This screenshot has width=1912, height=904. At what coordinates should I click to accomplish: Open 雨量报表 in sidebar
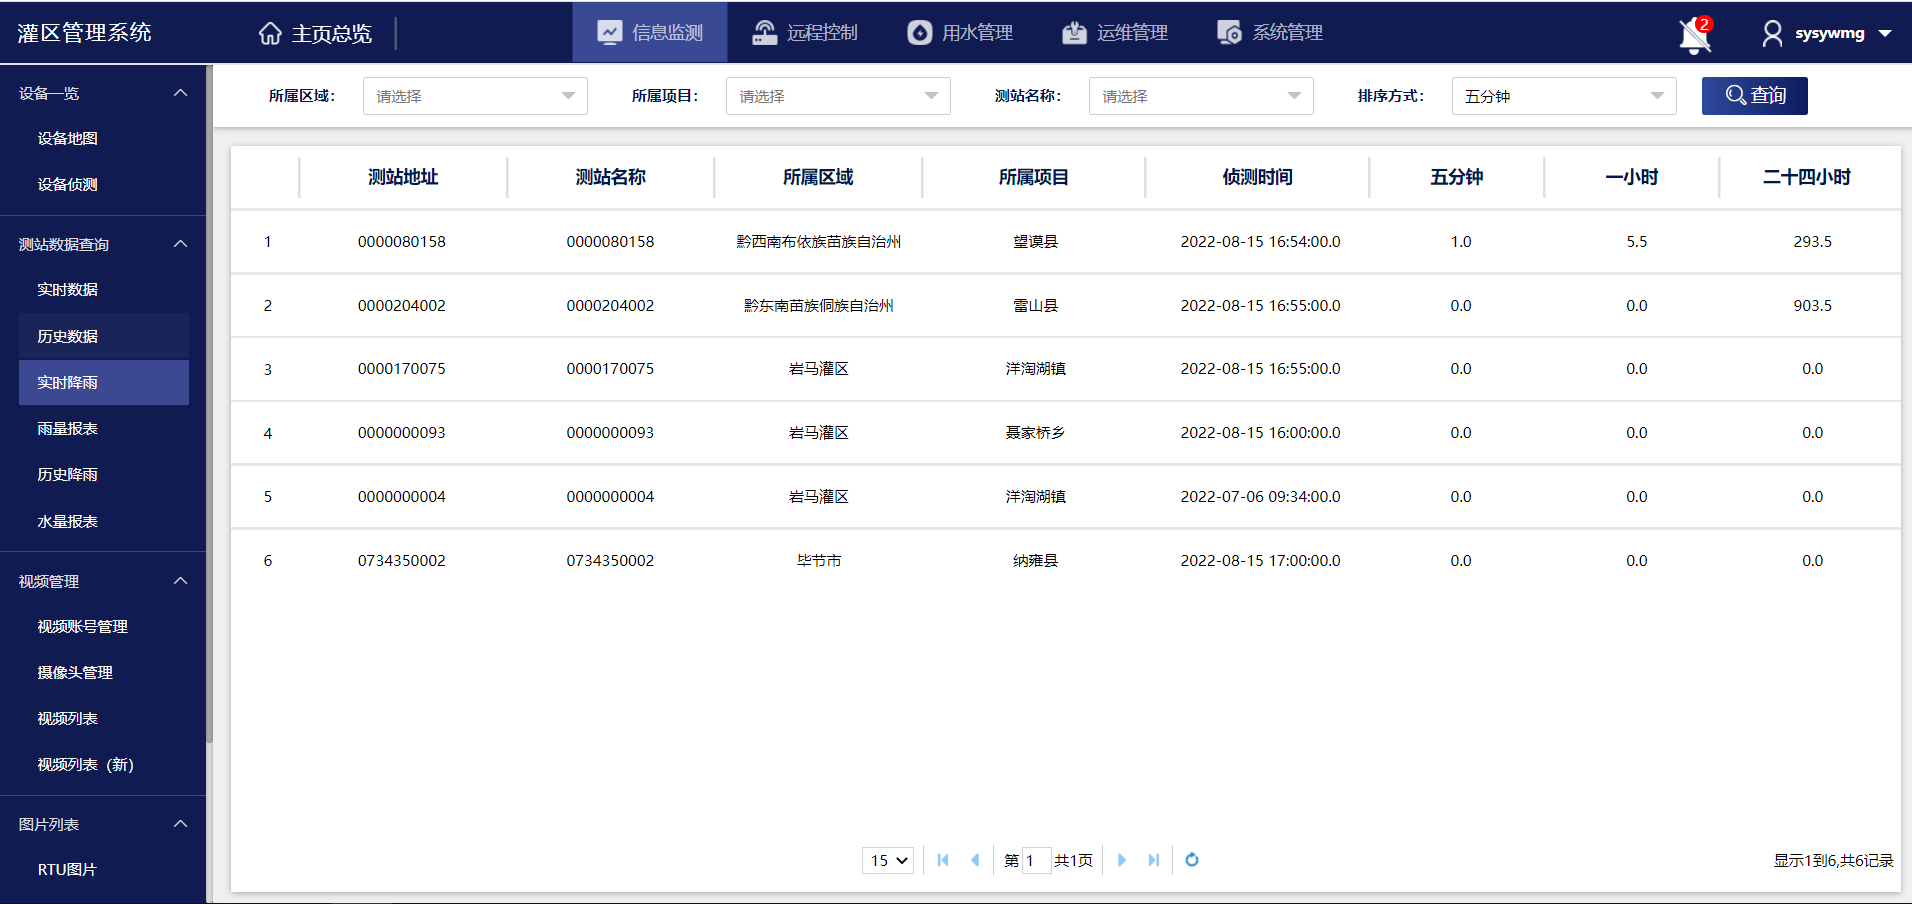click(67, 428)
